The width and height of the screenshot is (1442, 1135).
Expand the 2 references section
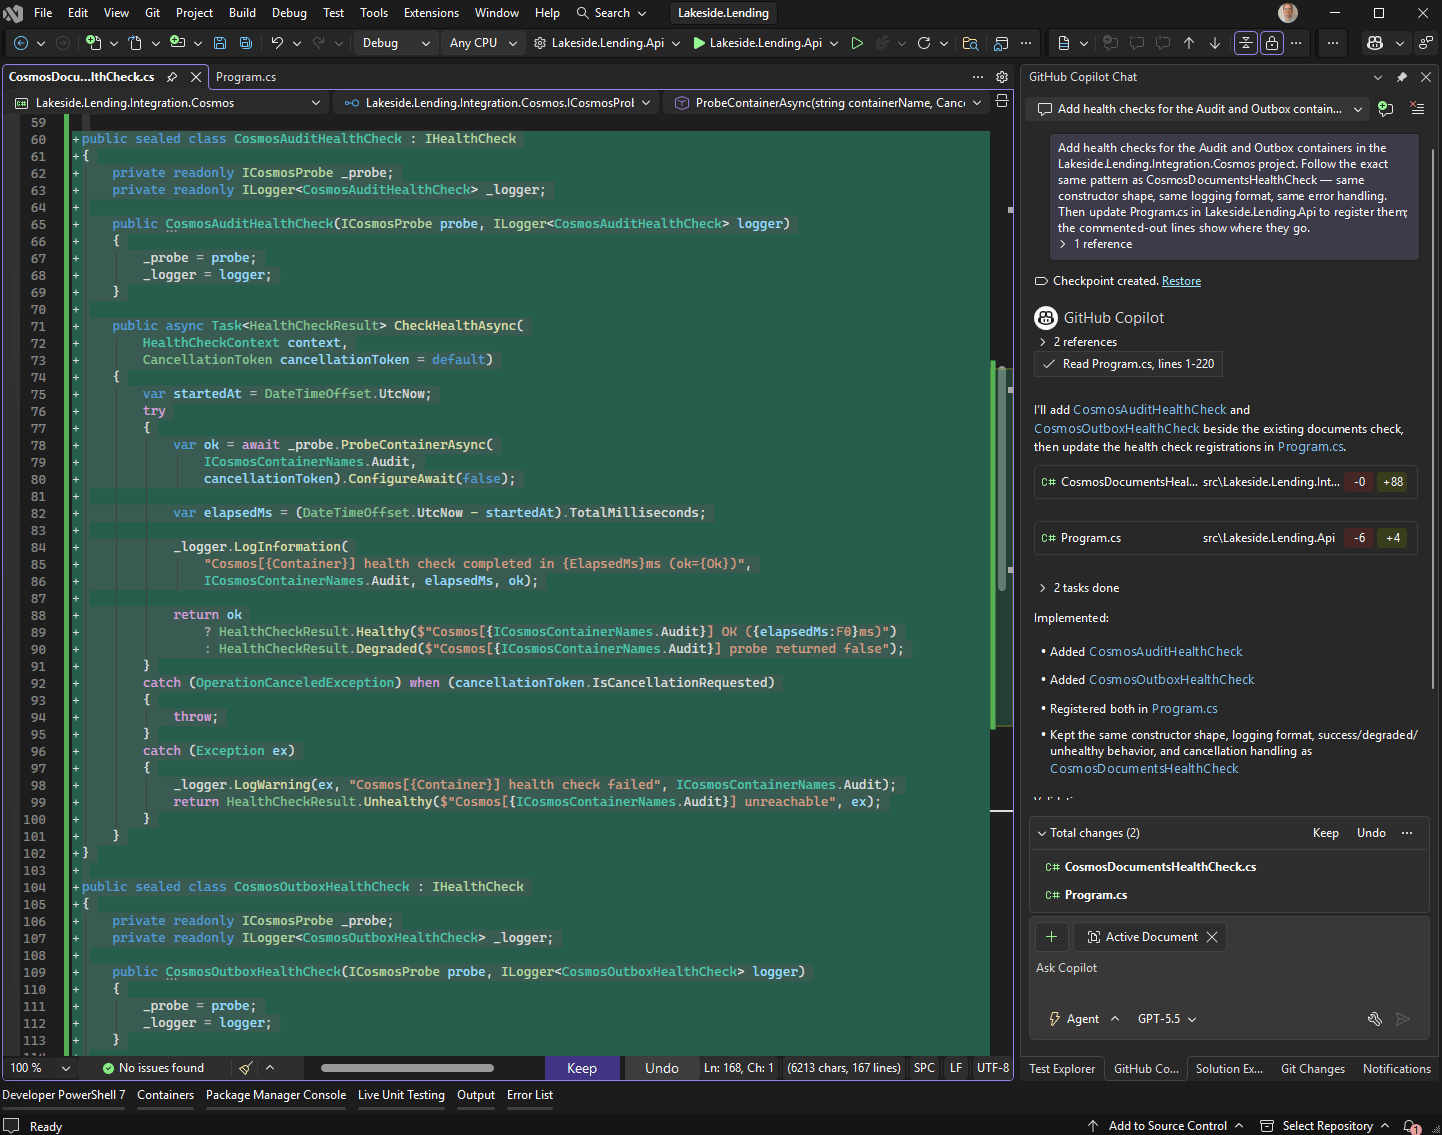click(1076, 342)
